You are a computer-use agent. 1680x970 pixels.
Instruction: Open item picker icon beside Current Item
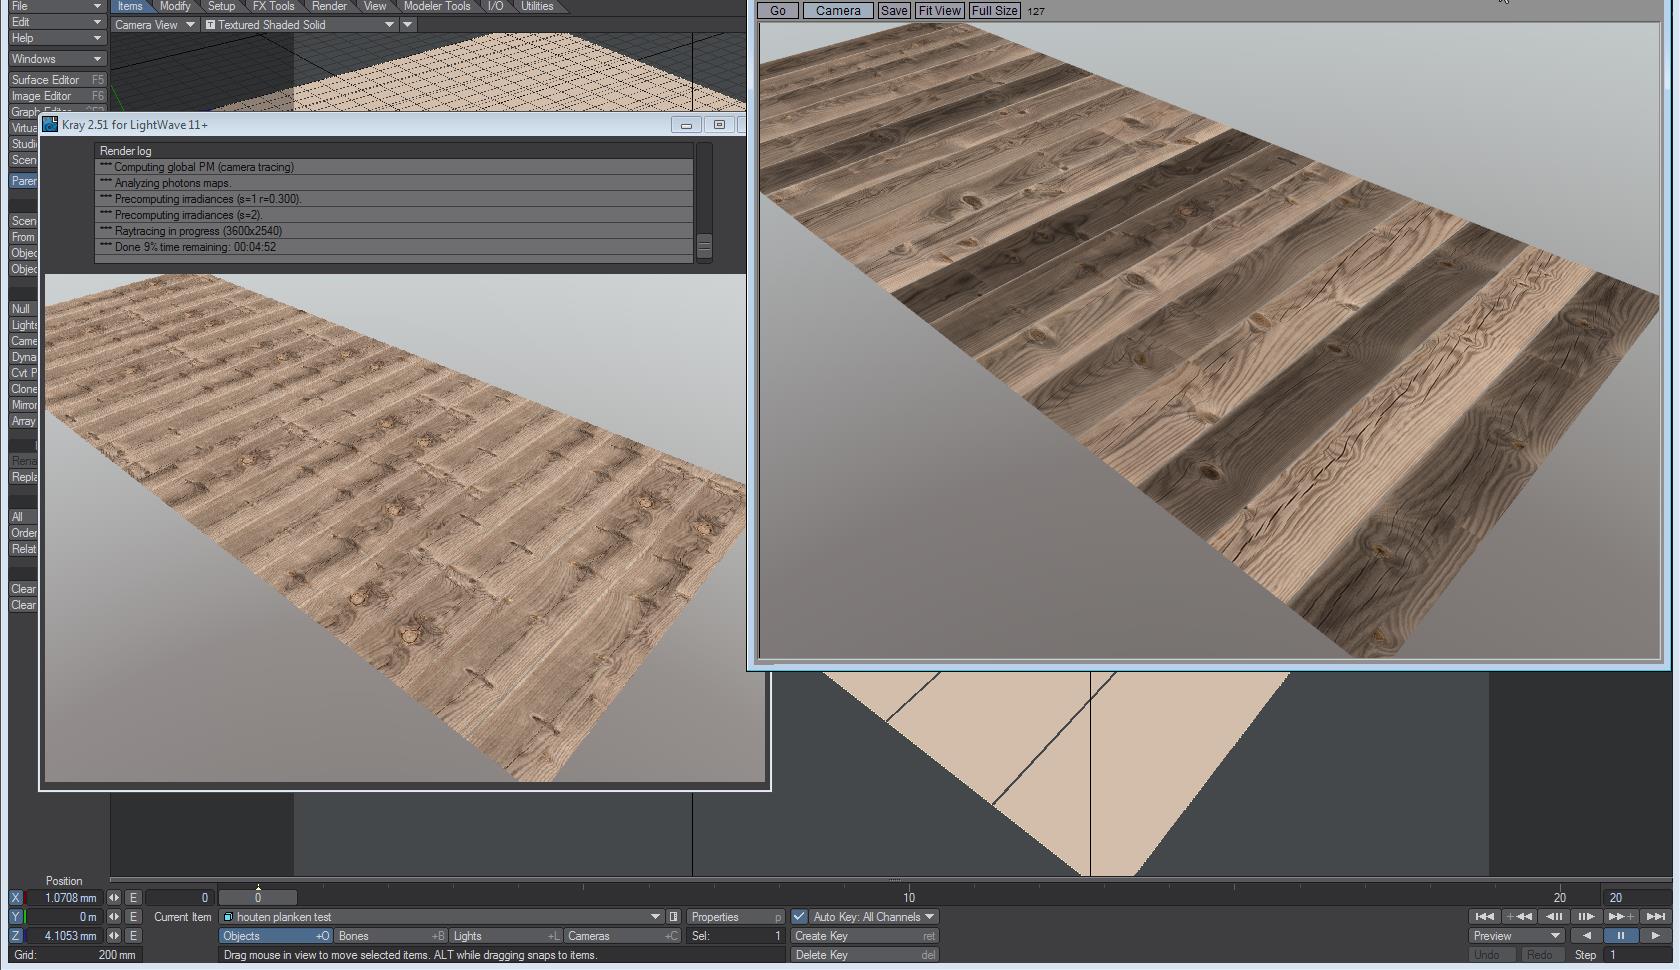(673, 917)
